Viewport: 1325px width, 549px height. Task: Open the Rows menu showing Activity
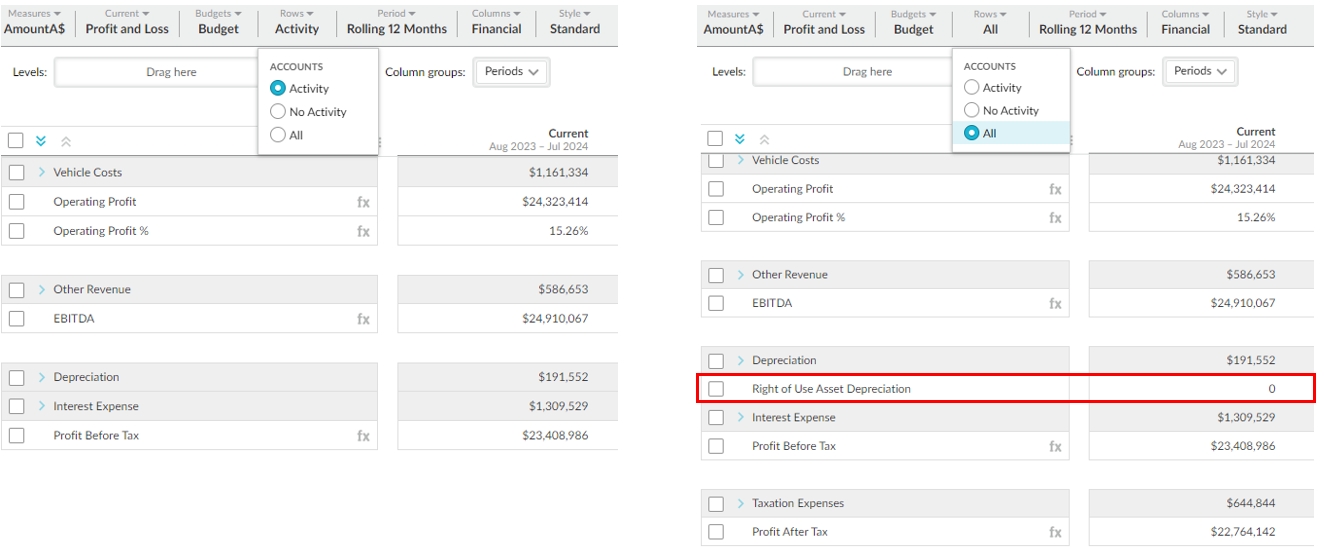tap(297, 22)
